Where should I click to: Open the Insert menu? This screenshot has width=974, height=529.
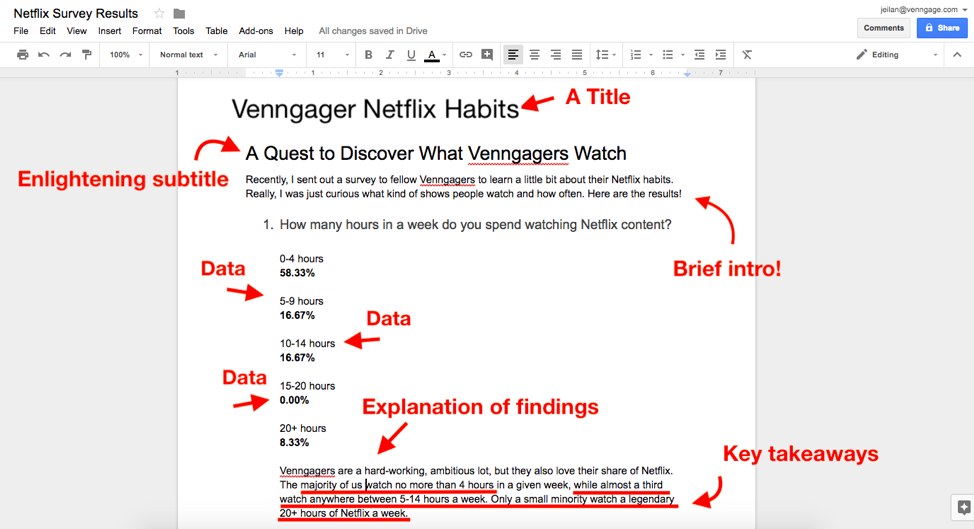tap(109, 30)
